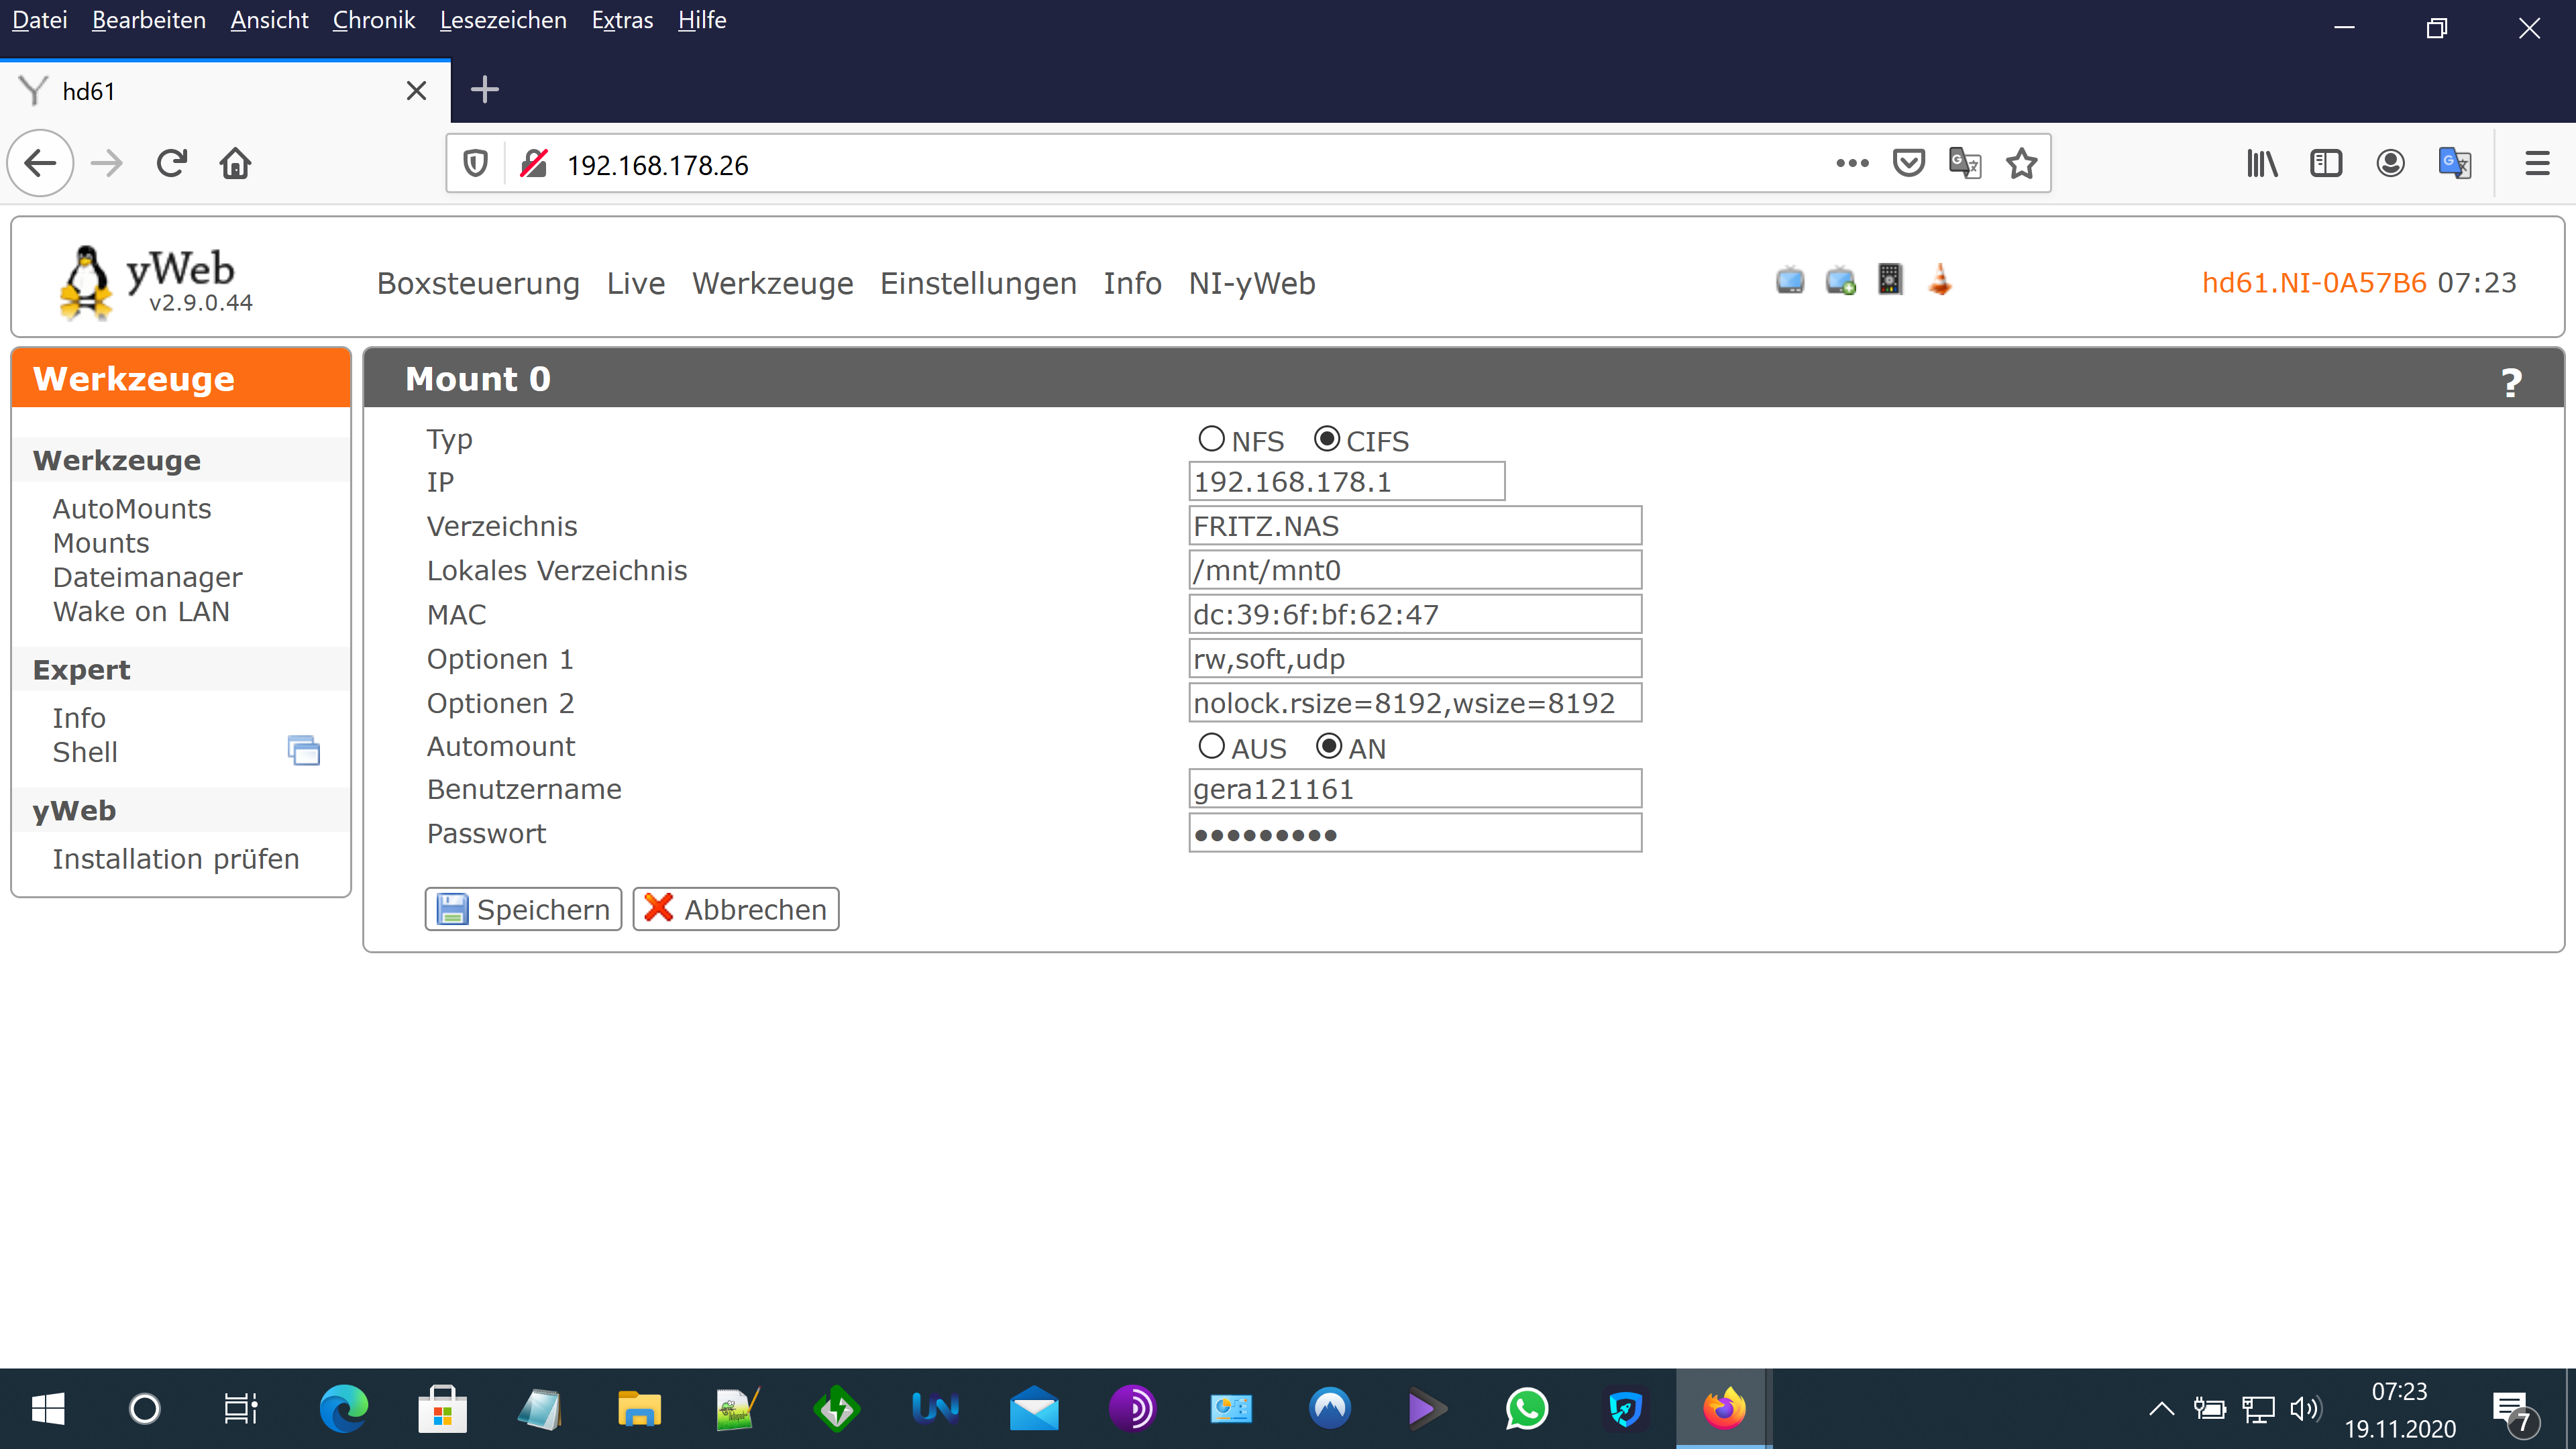This screenshot has height=1449, width=2576.
Task: Click the TV live stream icon
Action: (x=1790, y=281)
